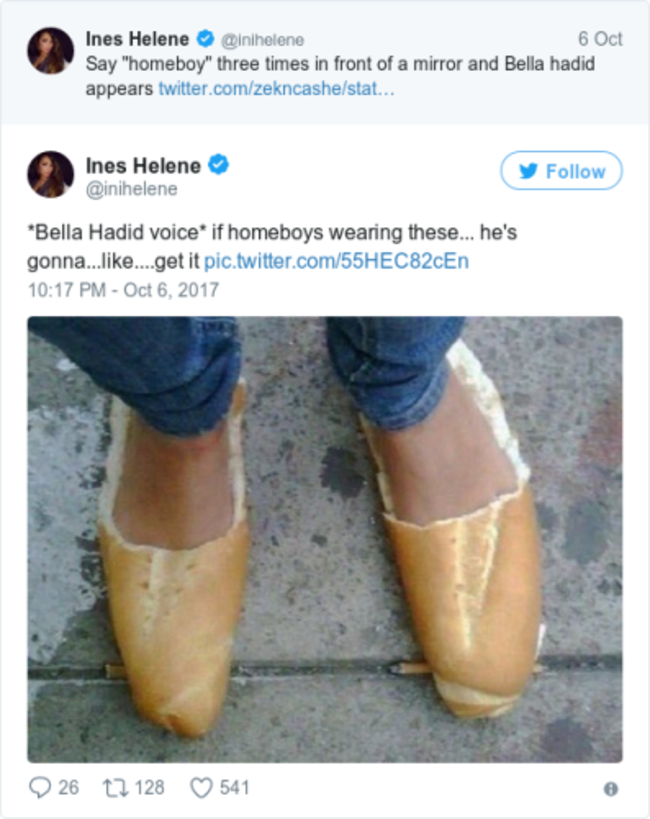Open the 6 Oct date link
Image resolution: width=650 pixels, height=819 pixels.
600,39
